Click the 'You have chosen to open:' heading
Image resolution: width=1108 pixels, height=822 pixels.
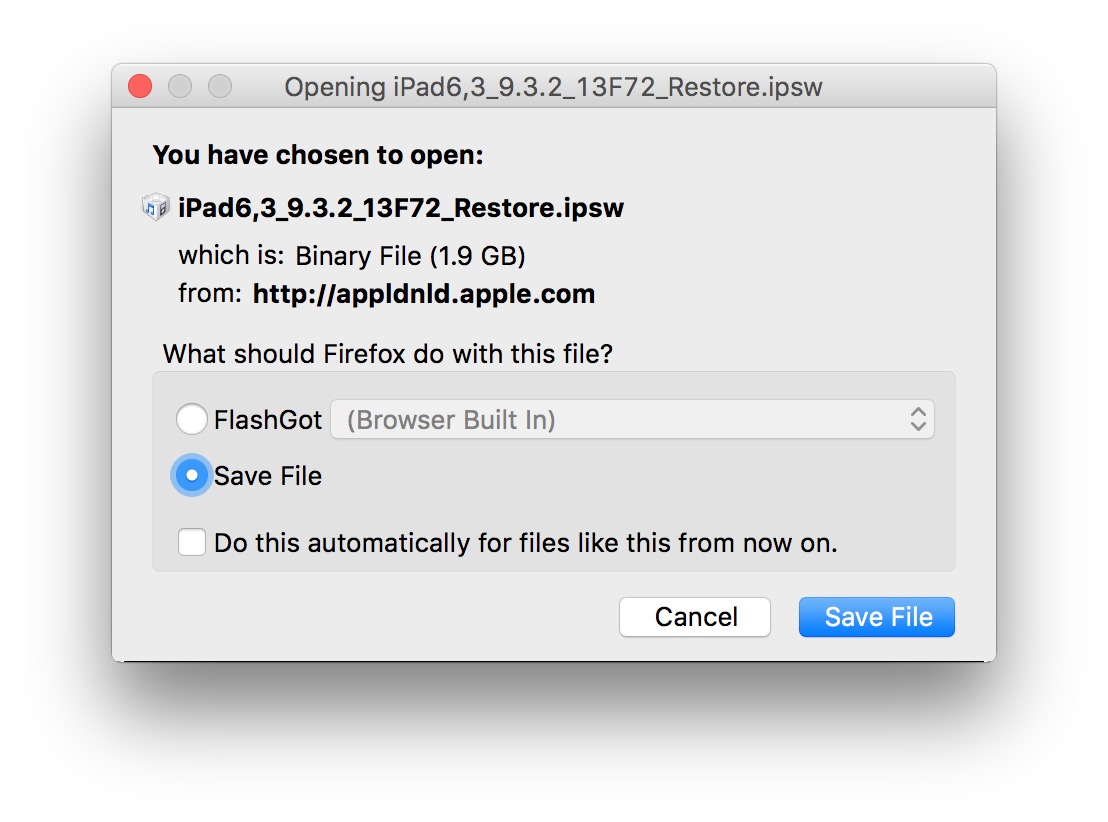pyautogui.click(x=318, y=155)
